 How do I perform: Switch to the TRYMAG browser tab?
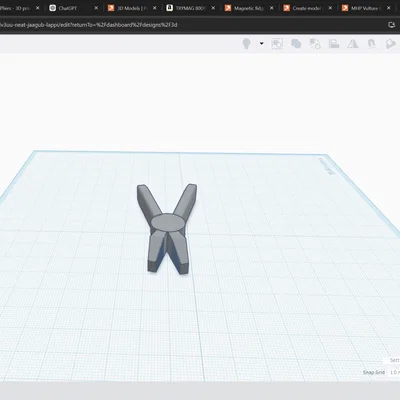tap(191, 8)
